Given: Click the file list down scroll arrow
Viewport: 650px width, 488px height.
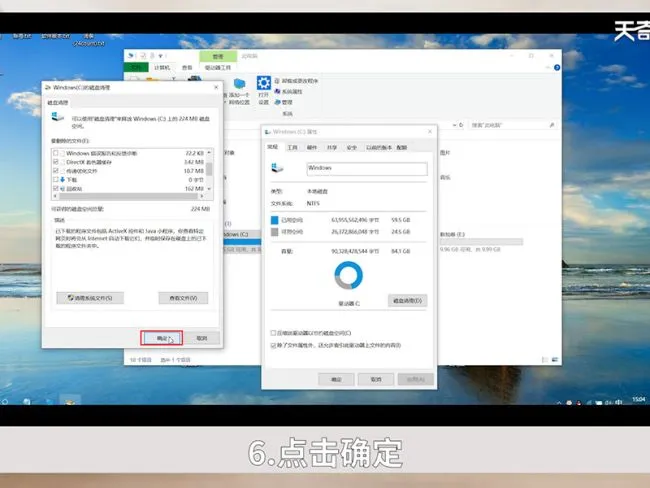Looking at the screenshot, I should coord(209,189).
